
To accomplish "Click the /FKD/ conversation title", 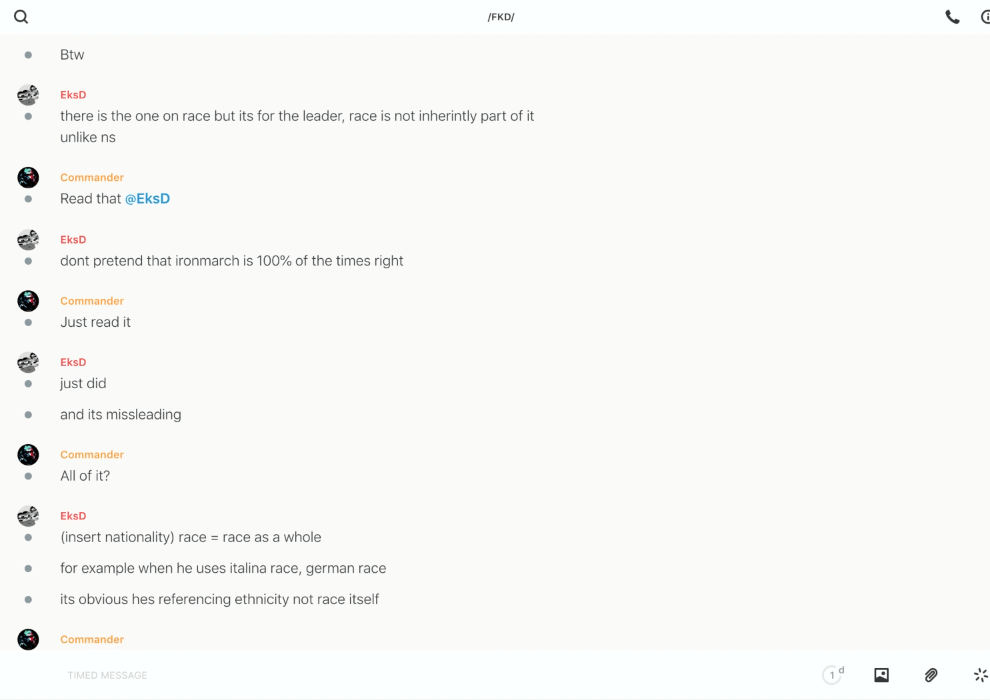I will point(501,17).
